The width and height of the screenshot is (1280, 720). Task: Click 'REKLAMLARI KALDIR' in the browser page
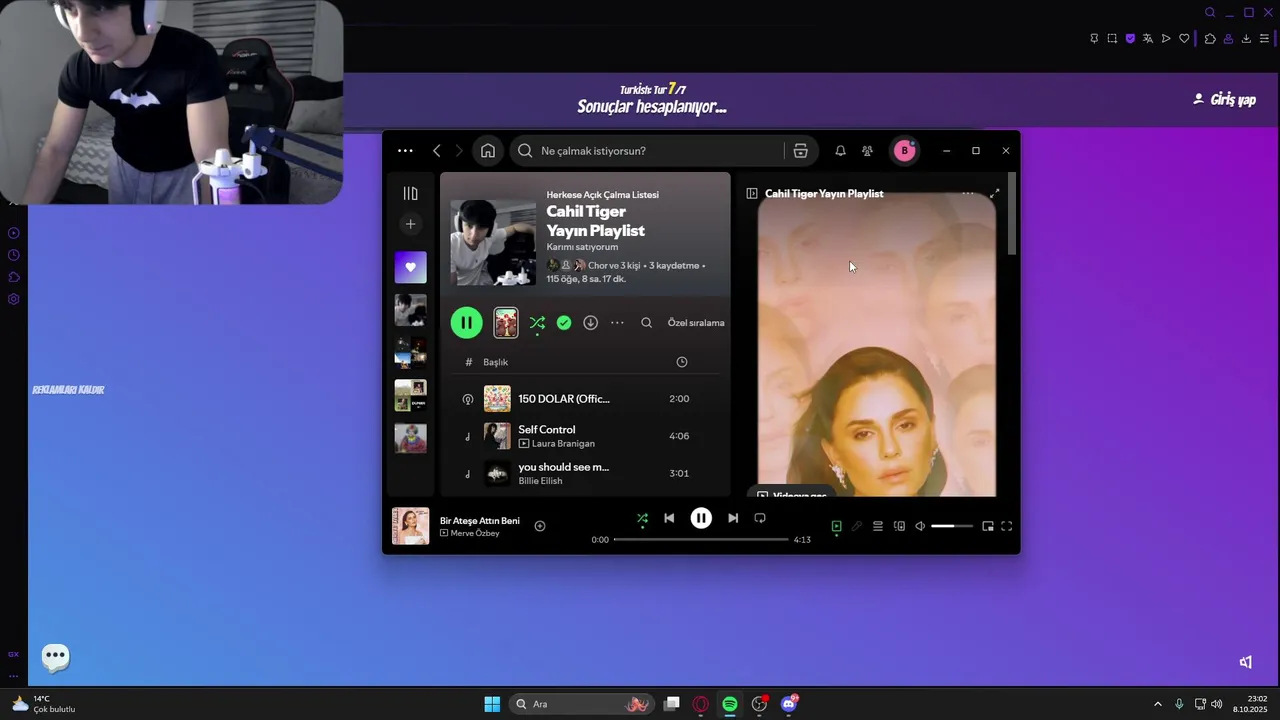pyautogui.click(x=68, y=390)
